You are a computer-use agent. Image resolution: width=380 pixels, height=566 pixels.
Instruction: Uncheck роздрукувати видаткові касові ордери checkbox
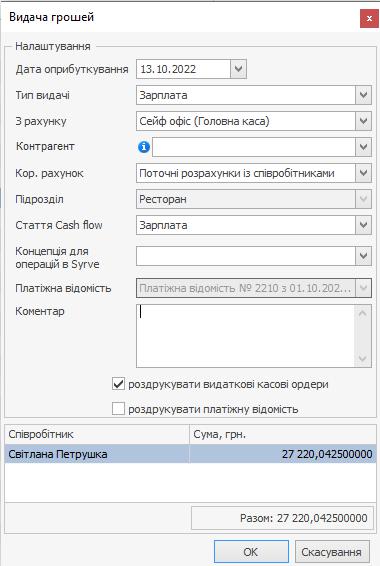[118, 384]
